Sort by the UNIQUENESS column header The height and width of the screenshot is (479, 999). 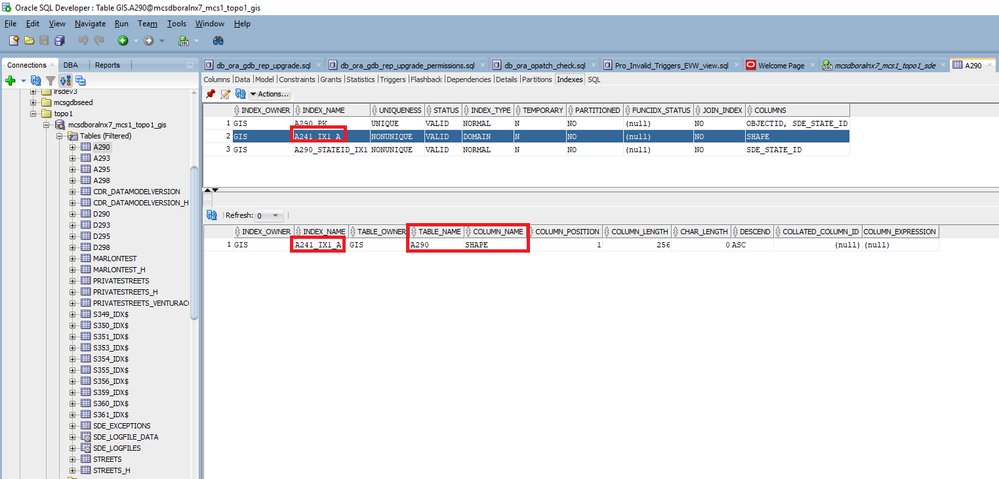click(x=396, y=110)
